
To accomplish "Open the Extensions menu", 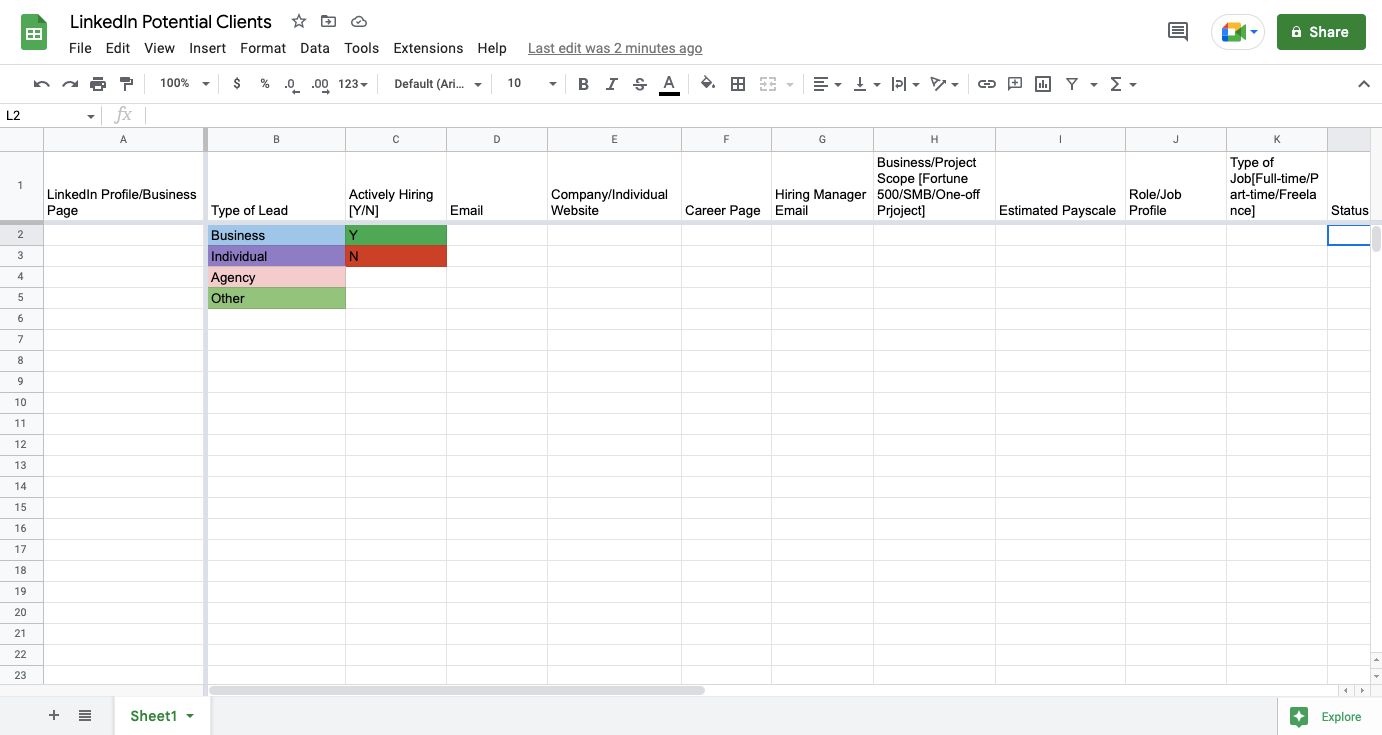I will tap(428, 48).
